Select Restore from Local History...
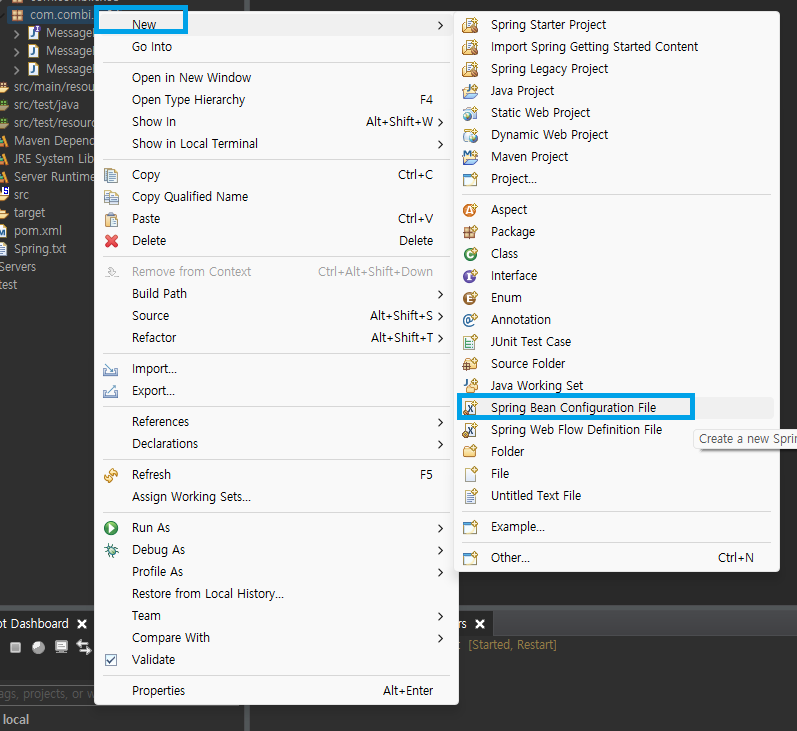 pos(277,594)
